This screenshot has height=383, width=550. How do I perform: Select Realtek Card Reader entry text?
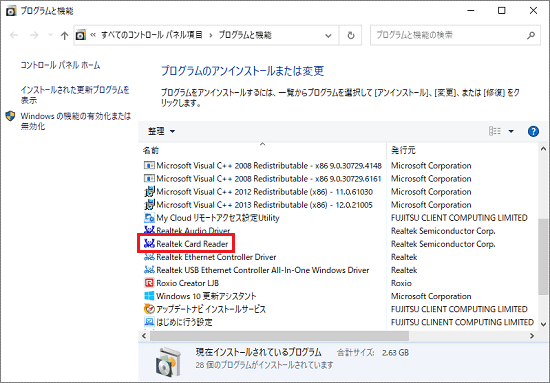coord(192,244)
